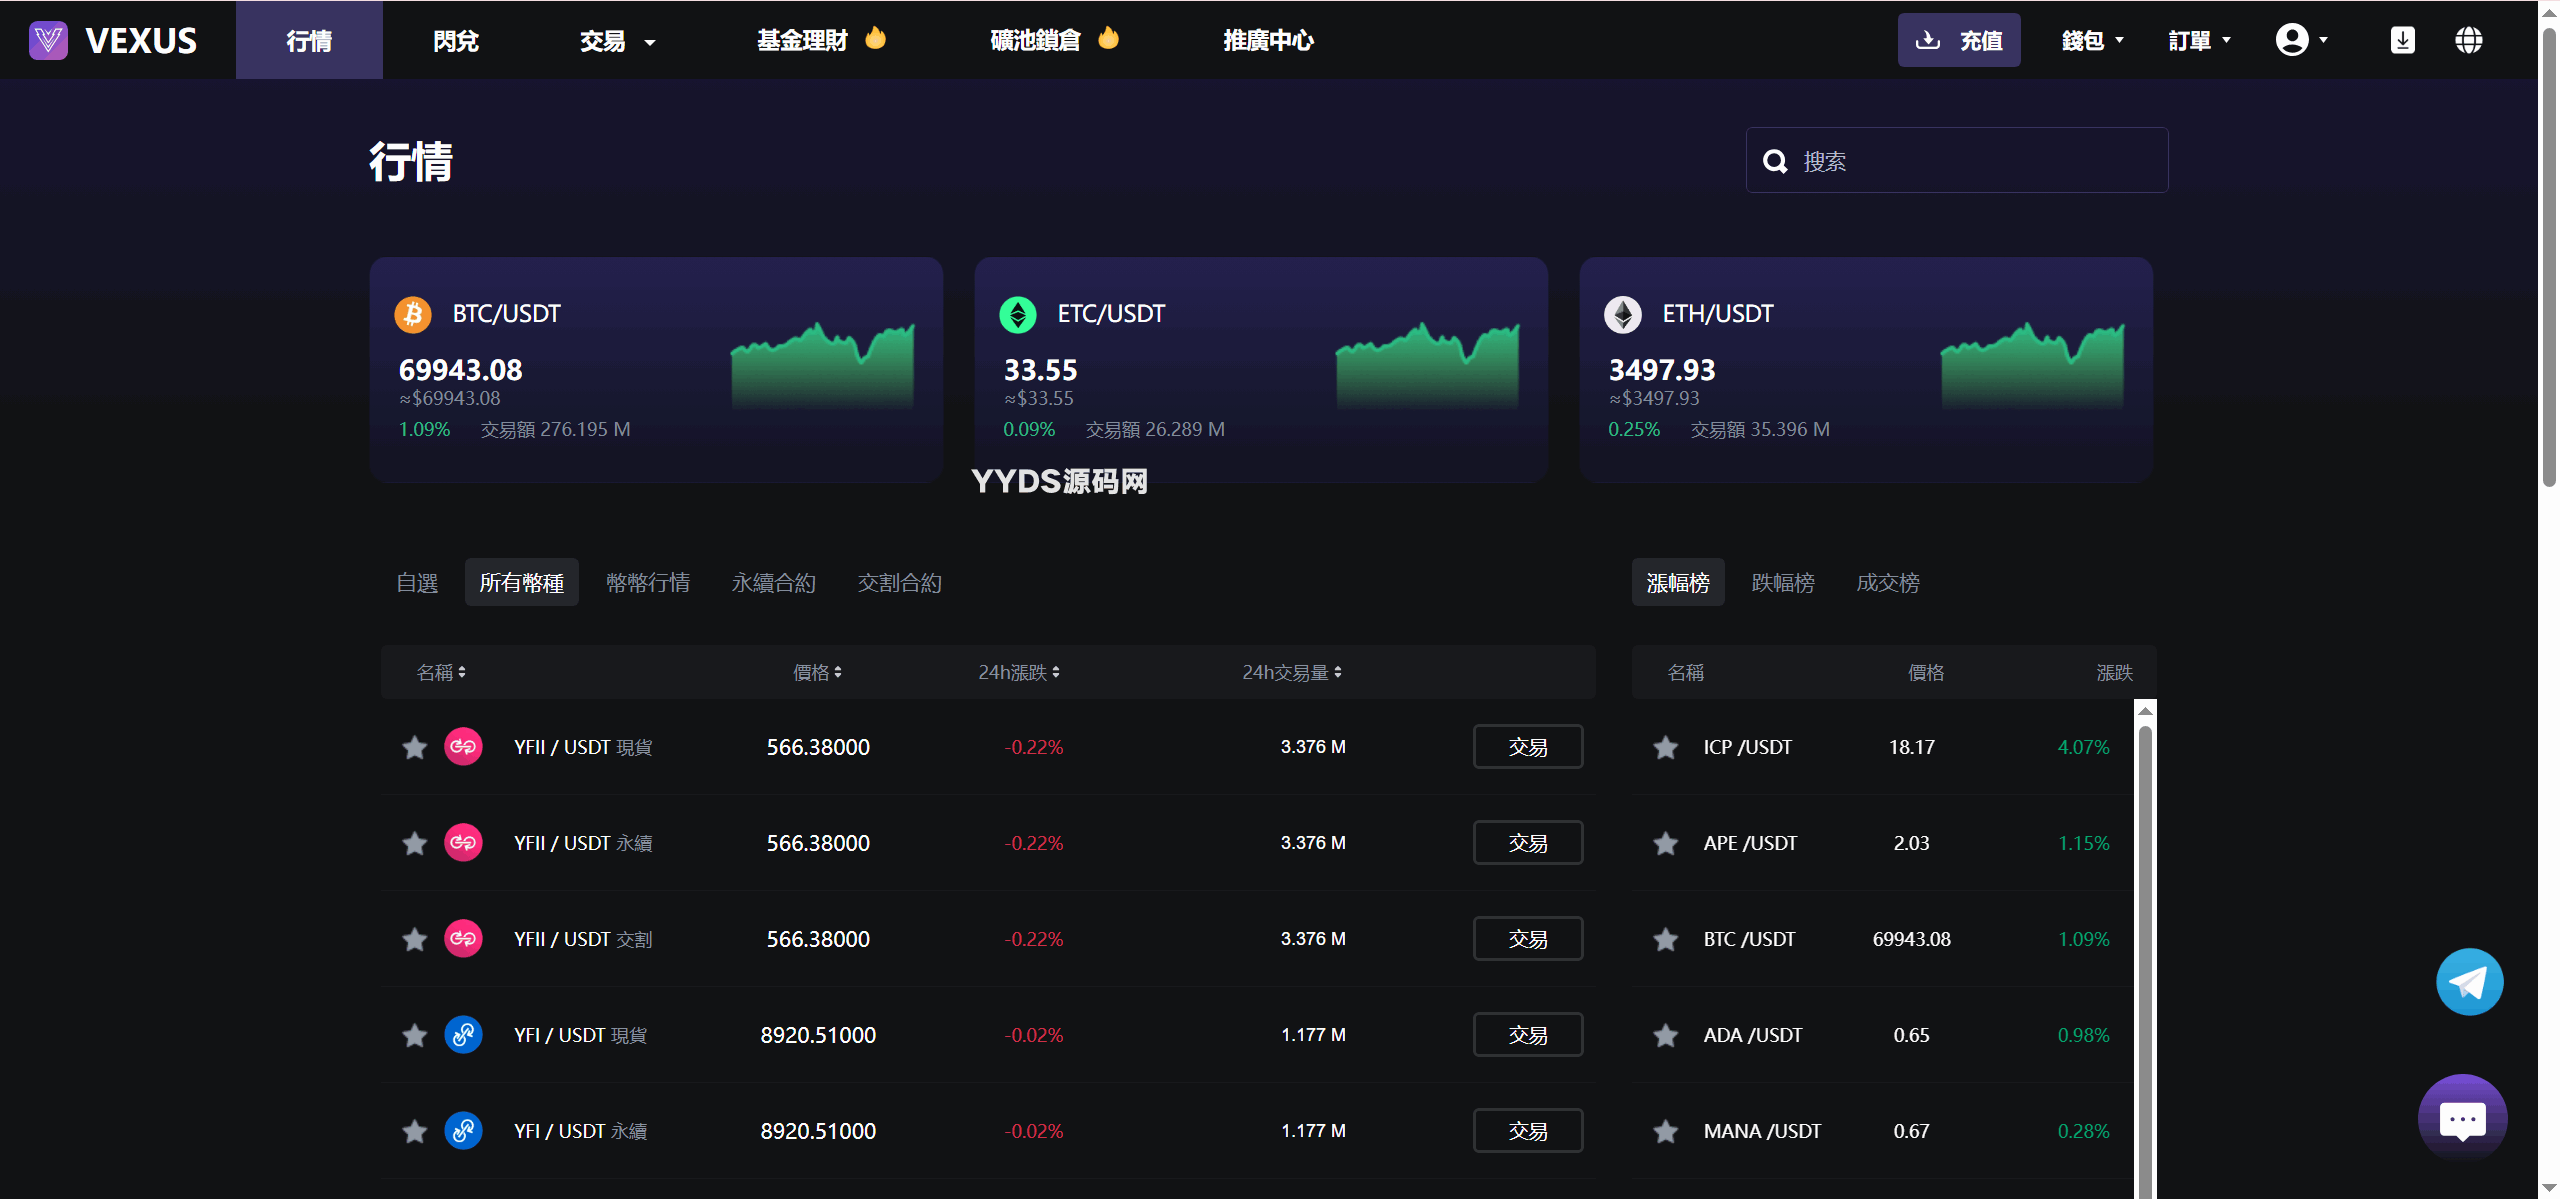Click the globe language icon
This screenshot has width=2560, height=1199.
[x=2468, y=40]
